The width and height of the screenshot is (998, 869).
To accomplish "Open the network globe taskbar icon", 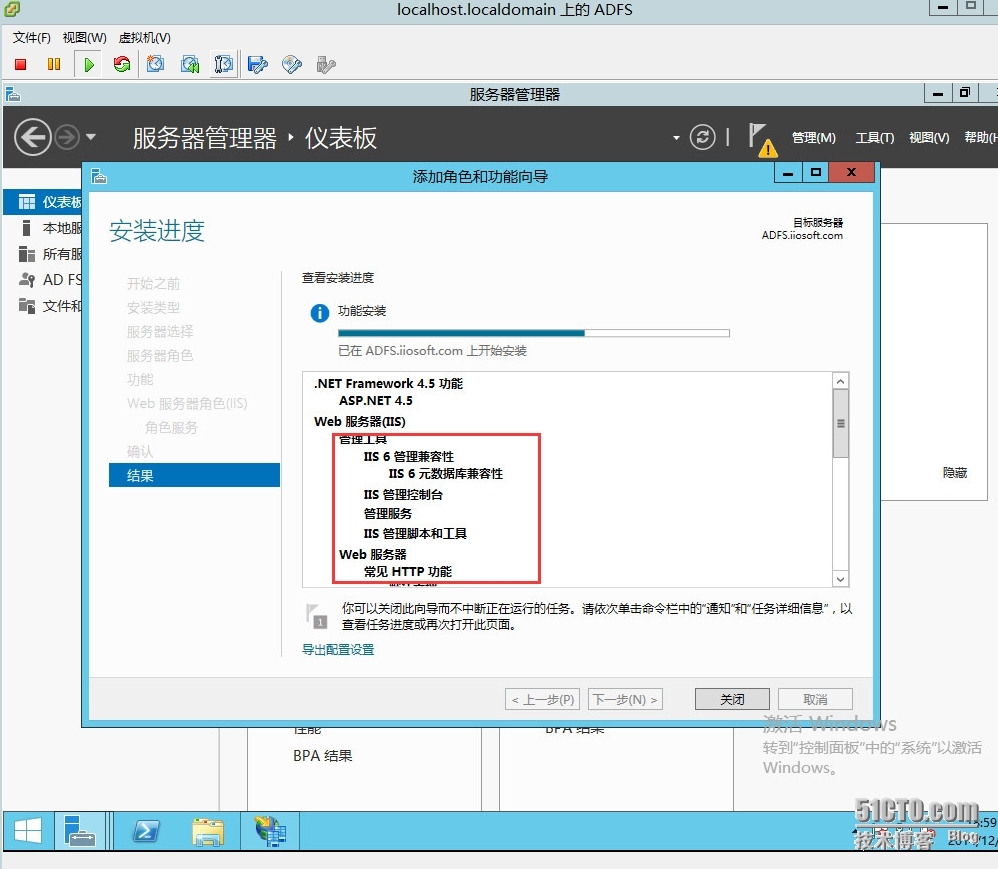I will point(270,831).
